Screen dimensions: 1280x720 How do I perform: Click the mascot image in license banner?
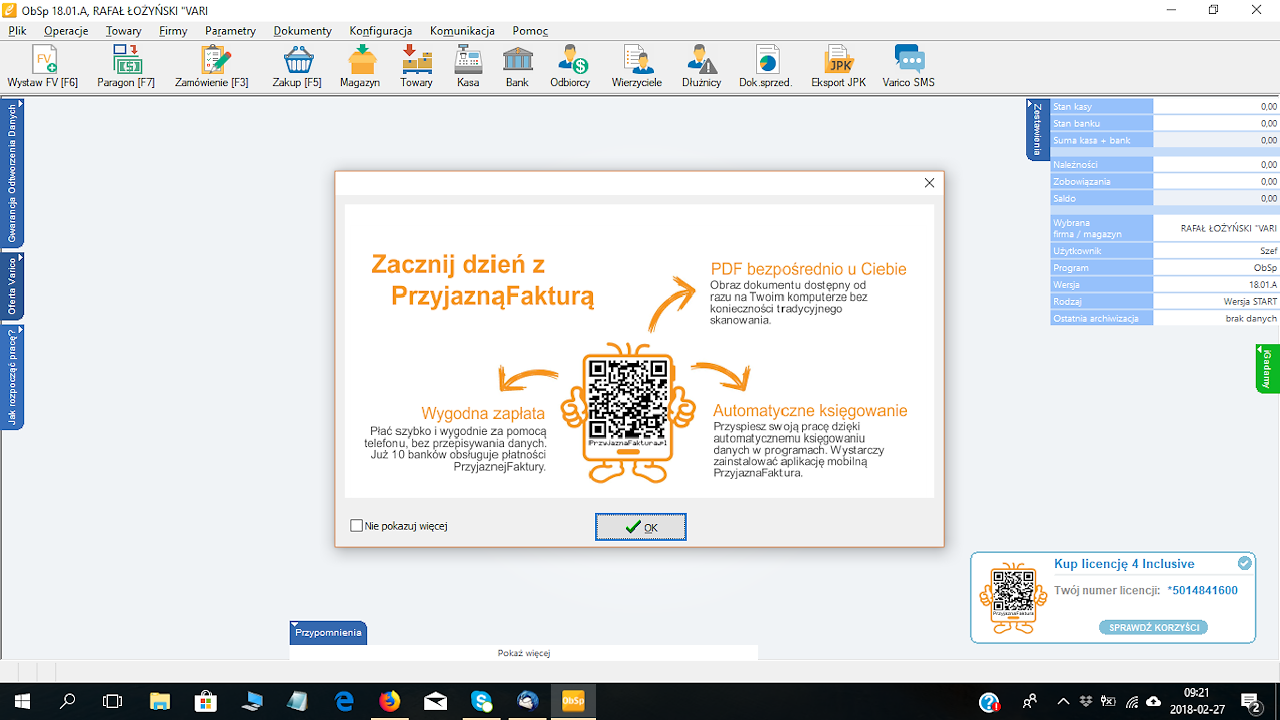pyautogui.click(x=1013, y=596)
